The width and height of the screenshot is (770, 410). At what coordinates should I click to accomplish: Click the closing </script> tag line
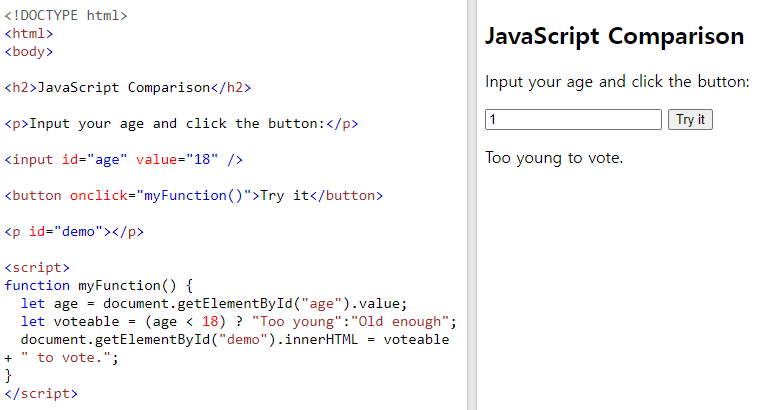click(41, 394)
